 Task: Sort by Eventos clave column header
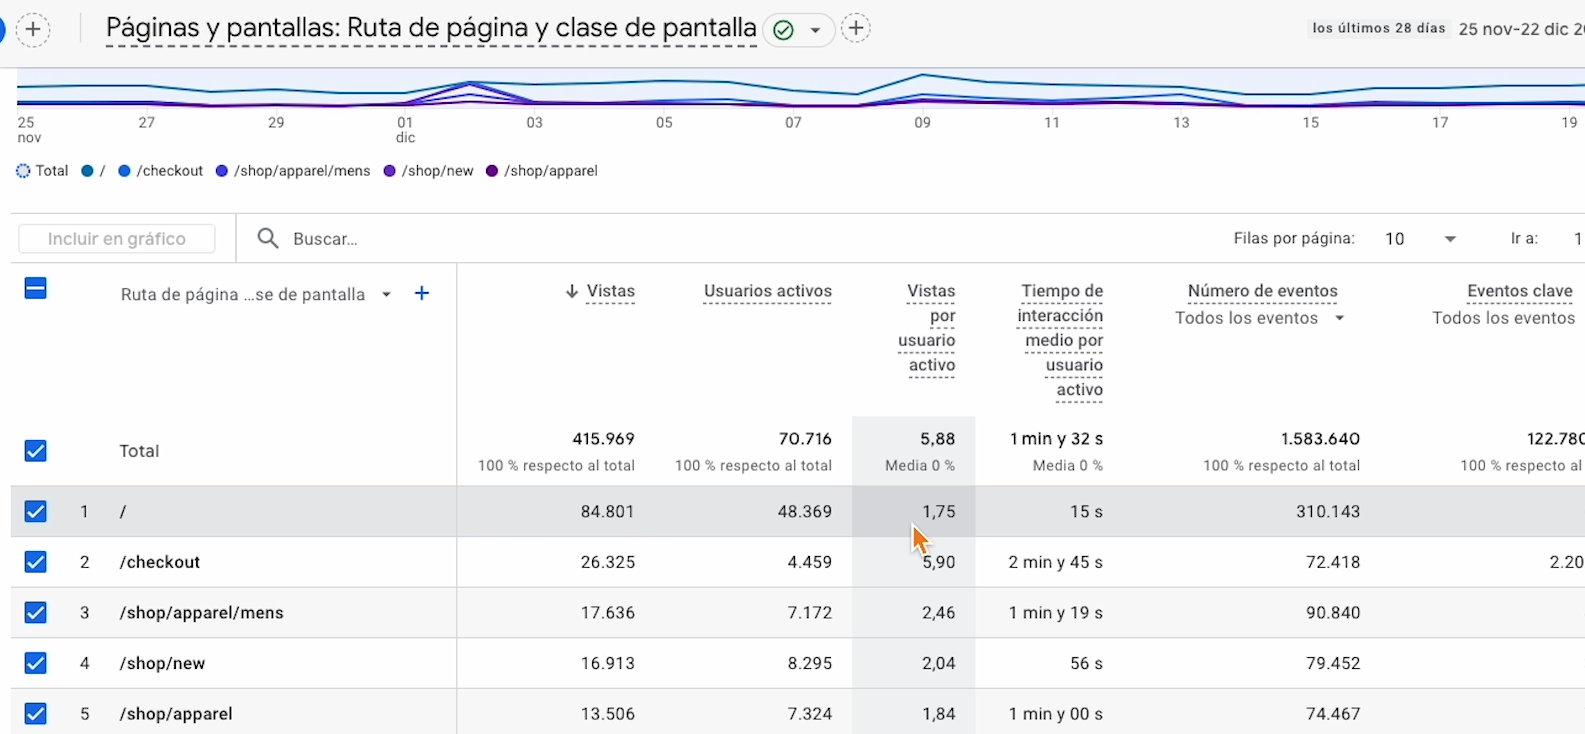tap(1520, 291)
